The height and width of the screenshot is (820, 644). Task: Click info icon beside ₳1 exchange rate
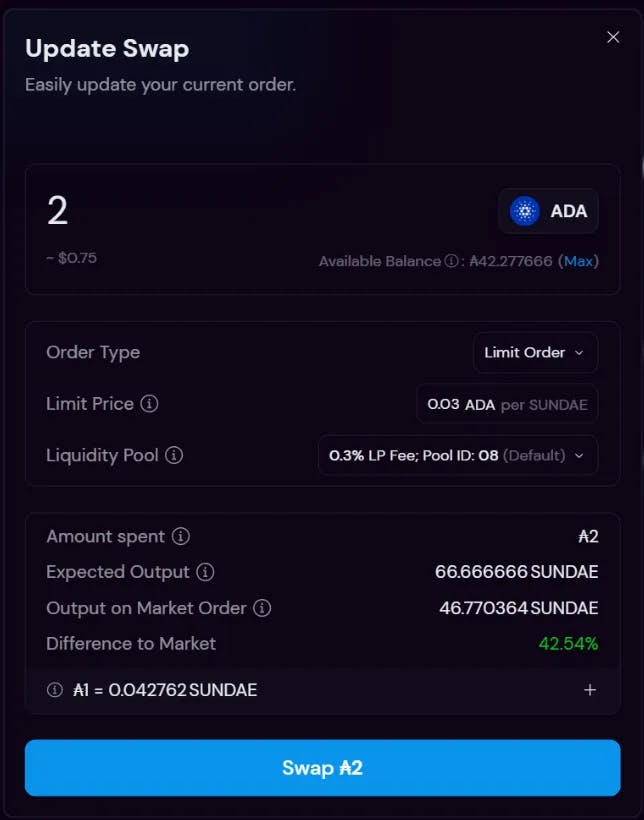(x=55, y=690)
